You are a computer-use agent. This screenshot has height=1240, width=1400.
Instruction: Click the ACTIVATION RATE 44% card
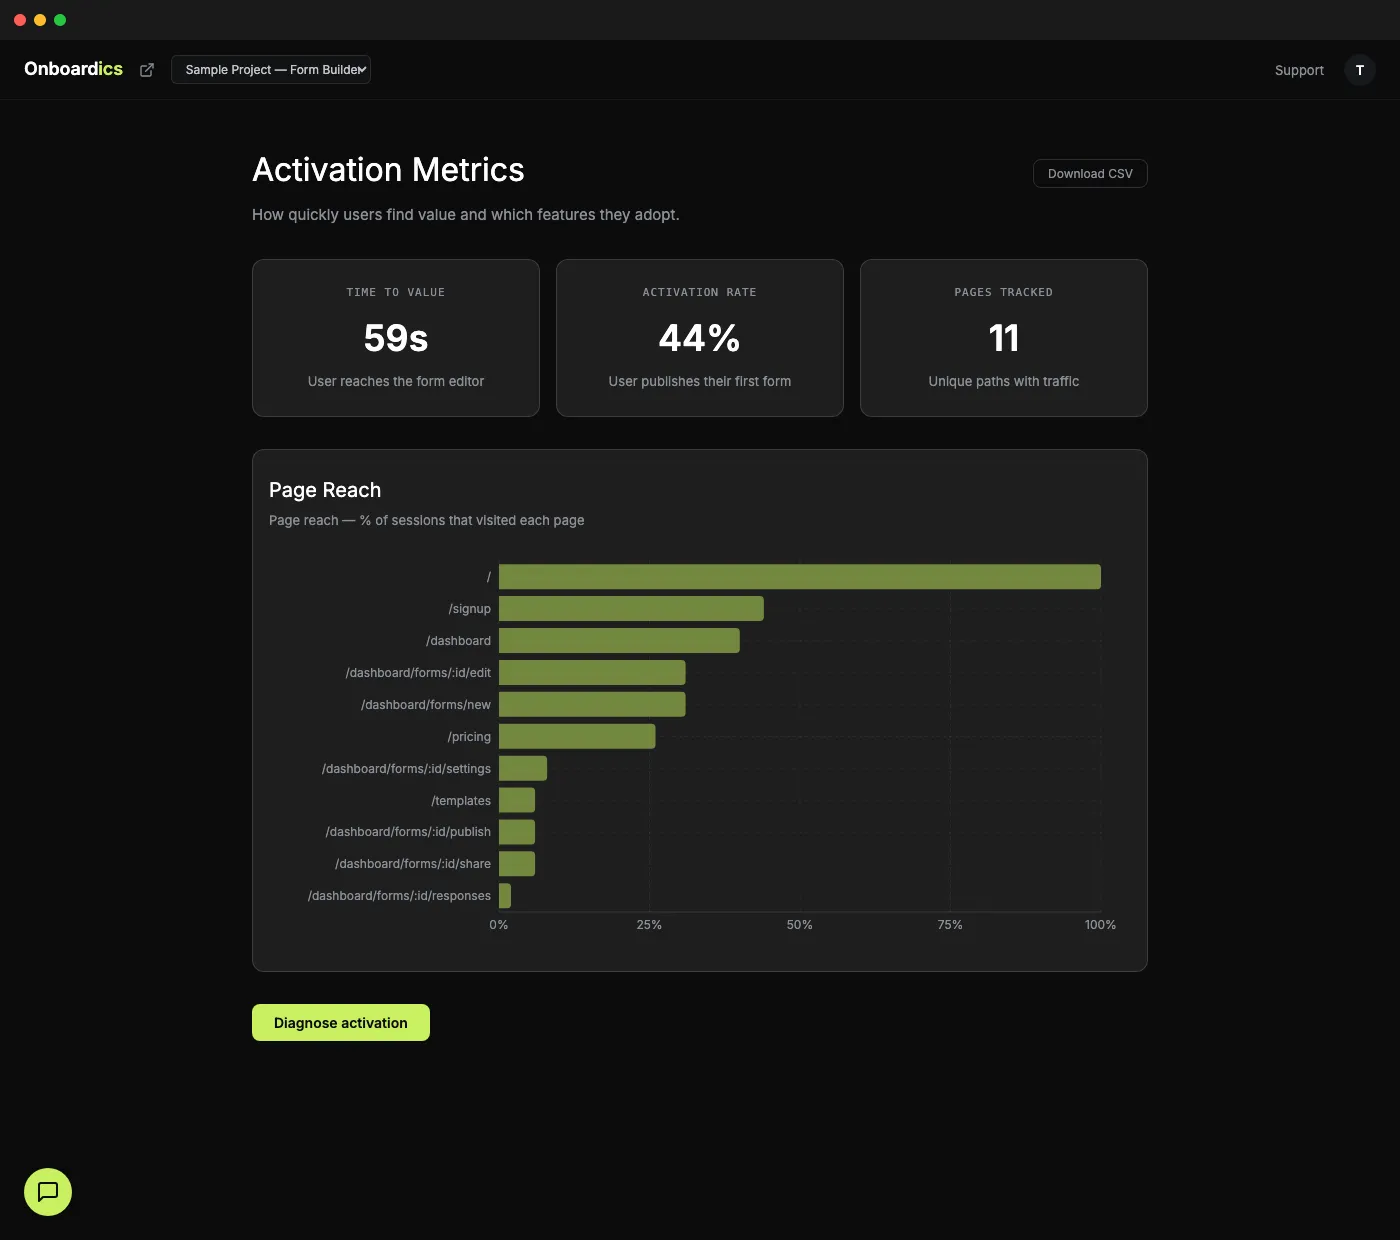click(x=699, y=338)
